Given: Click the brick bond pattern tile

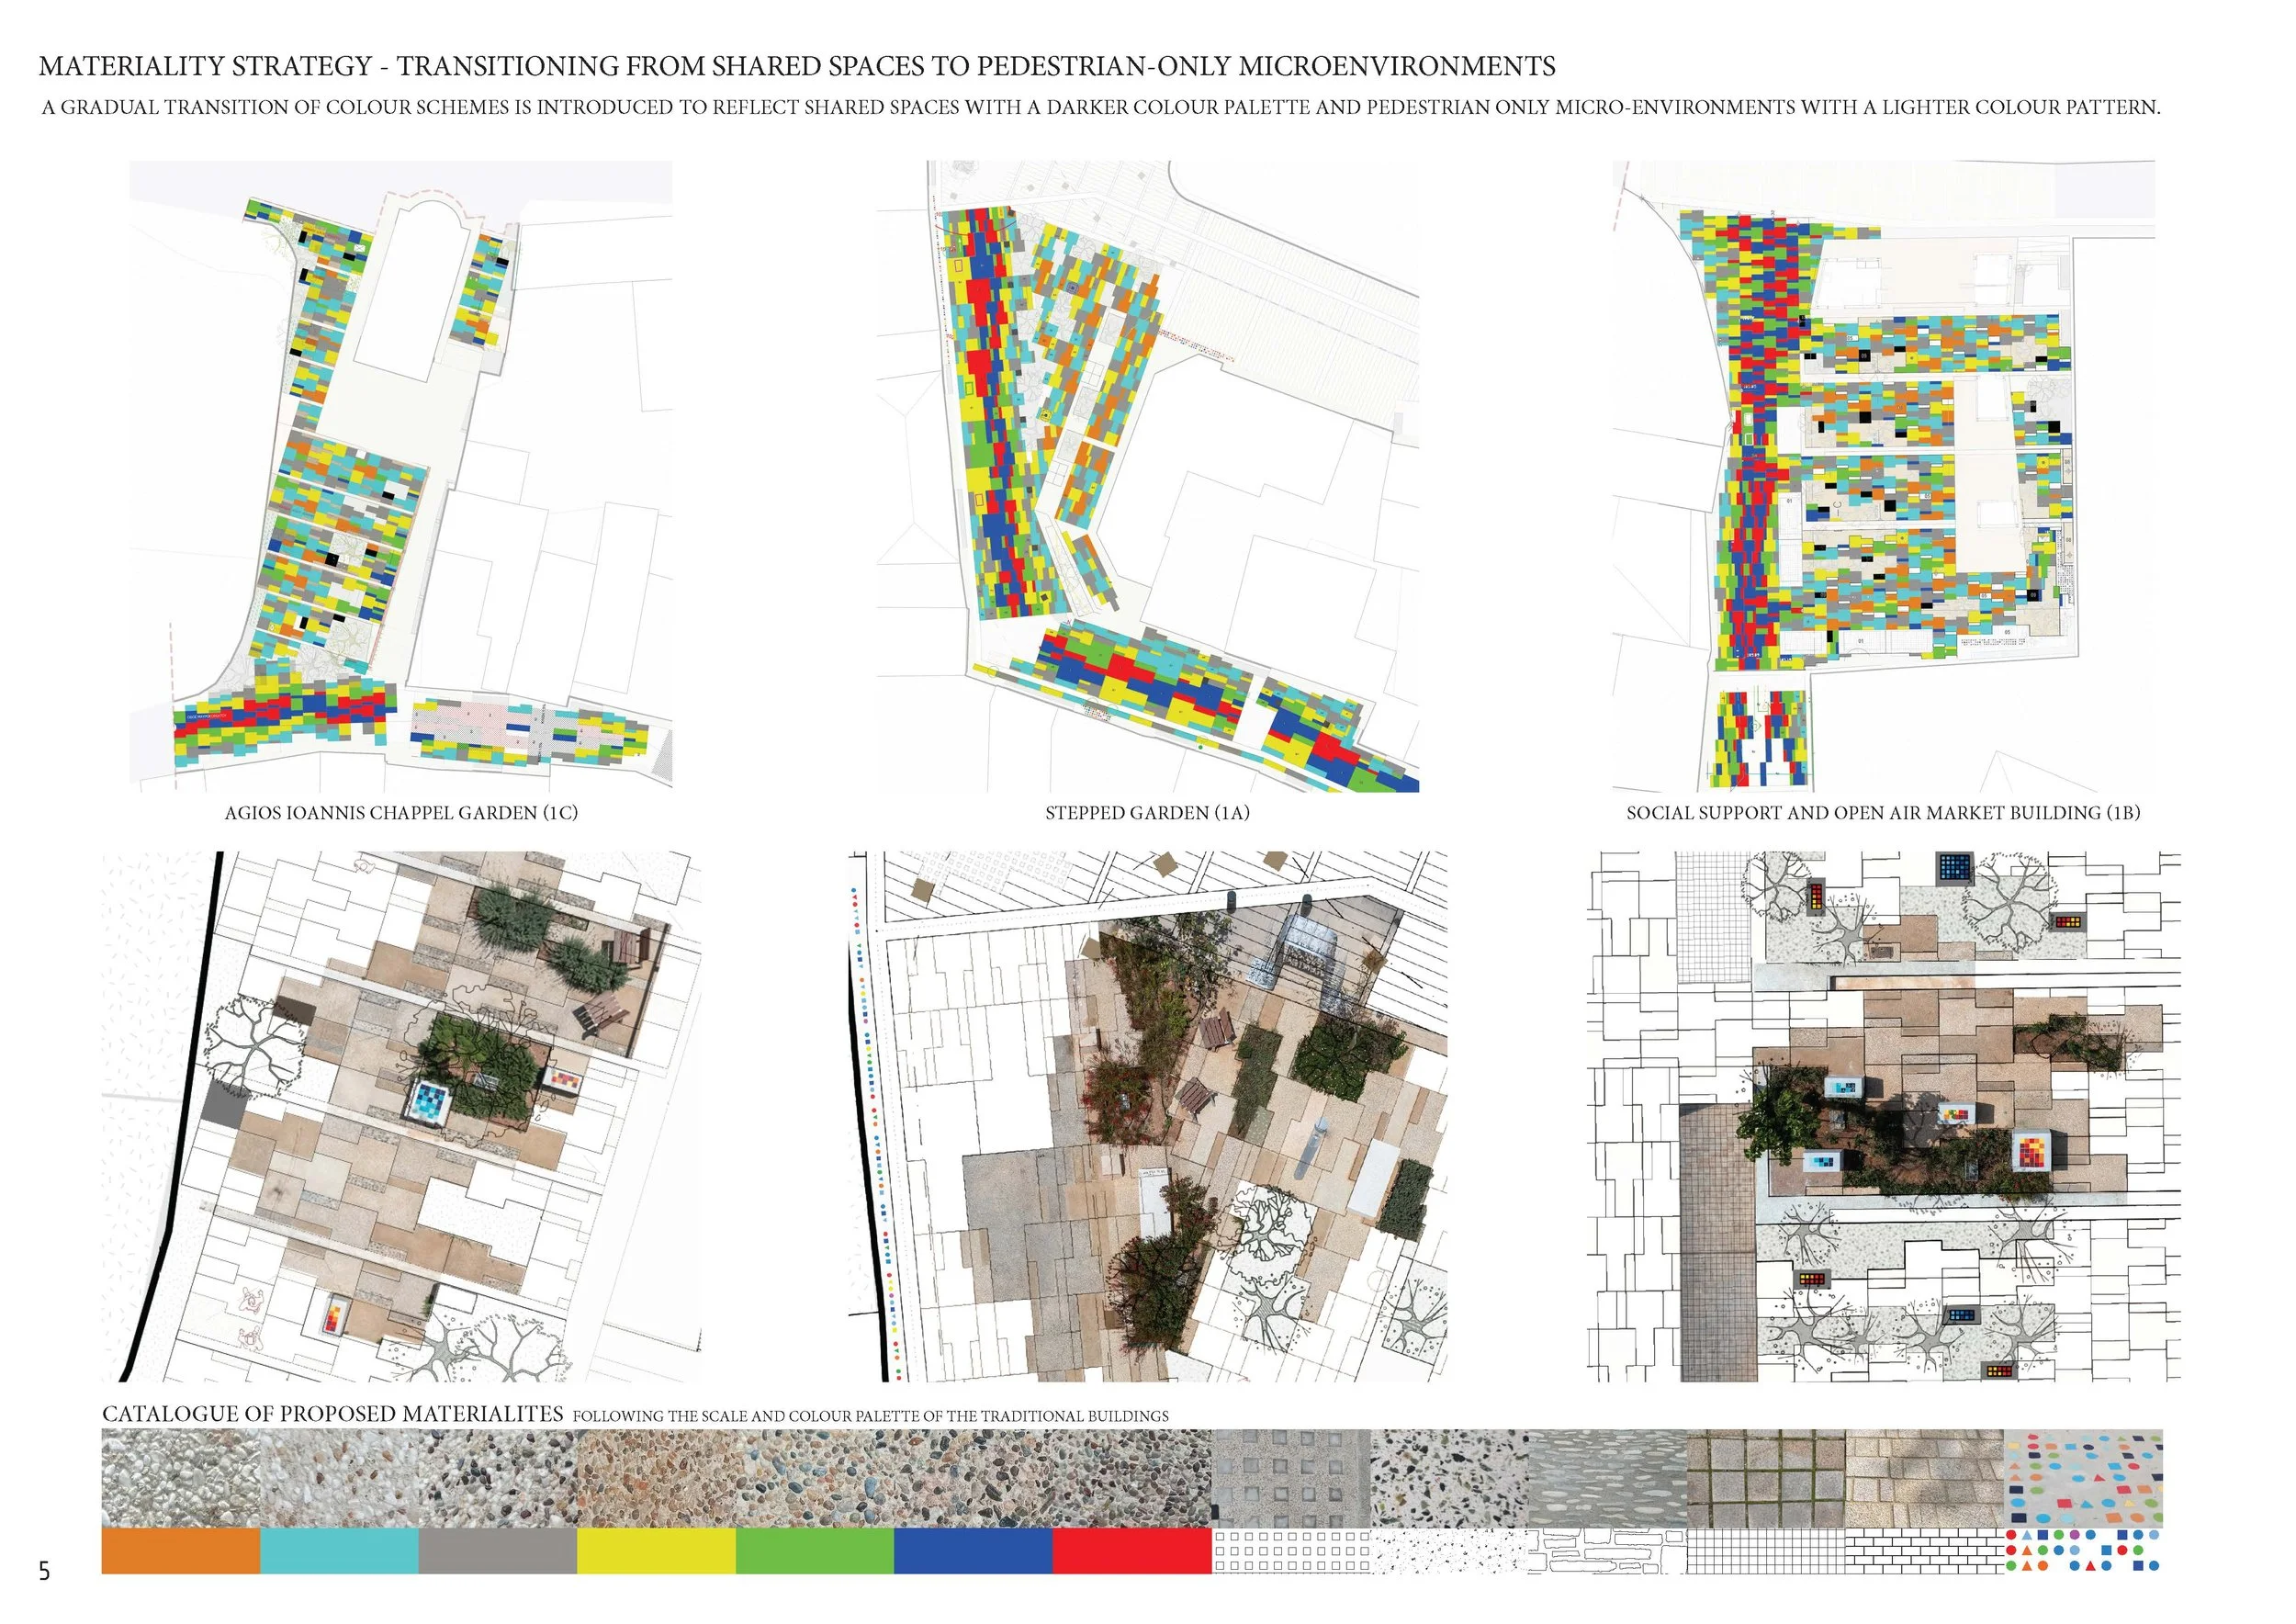Looking at the screenshot, I should click(1924, 1551).
